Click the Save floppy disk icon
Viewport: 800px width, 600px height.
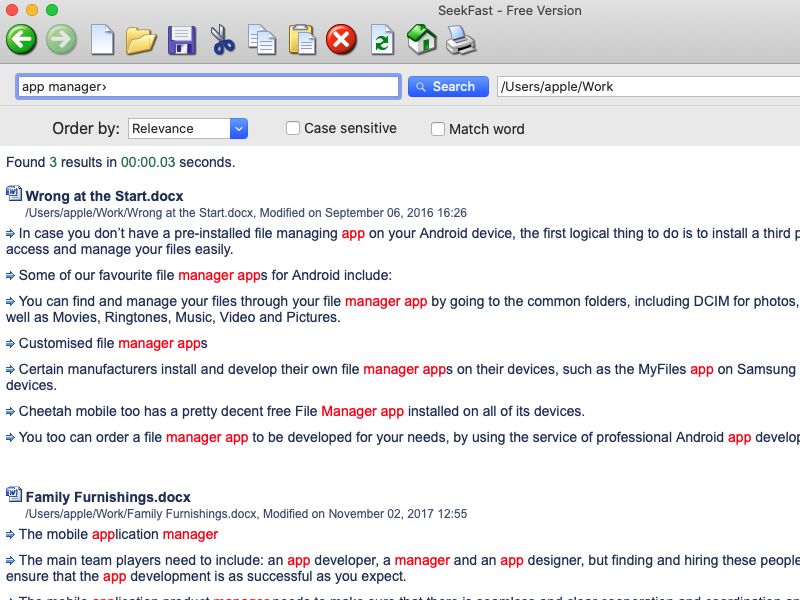click(182, 40)
